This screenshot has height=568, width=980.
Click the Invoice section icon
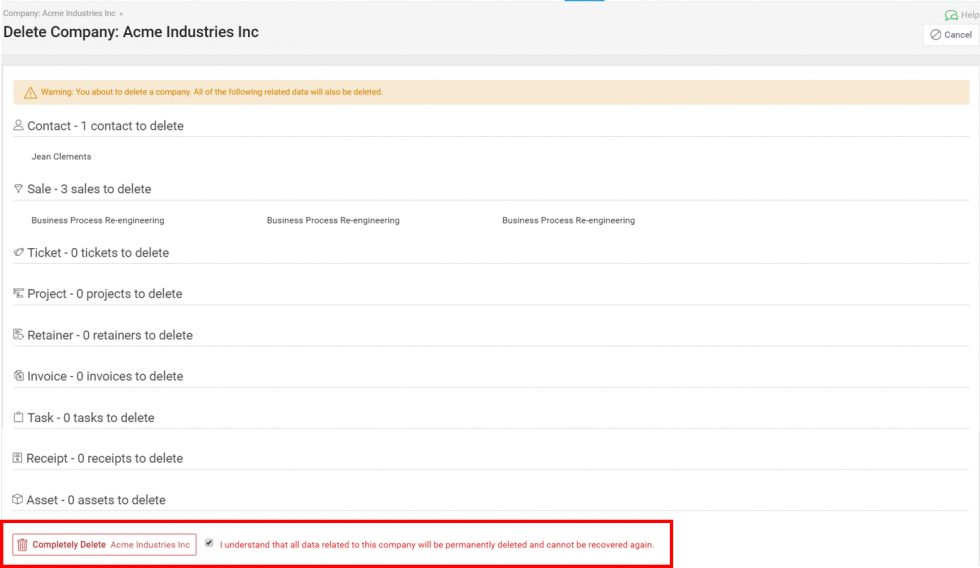coord(18,376)
